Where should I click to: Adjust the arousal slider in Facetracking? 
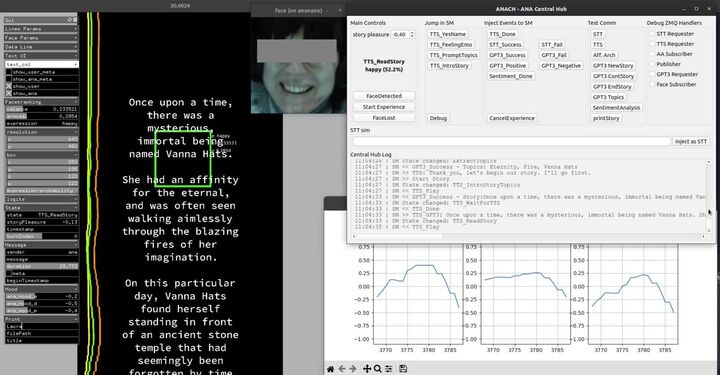click(41, 116)
